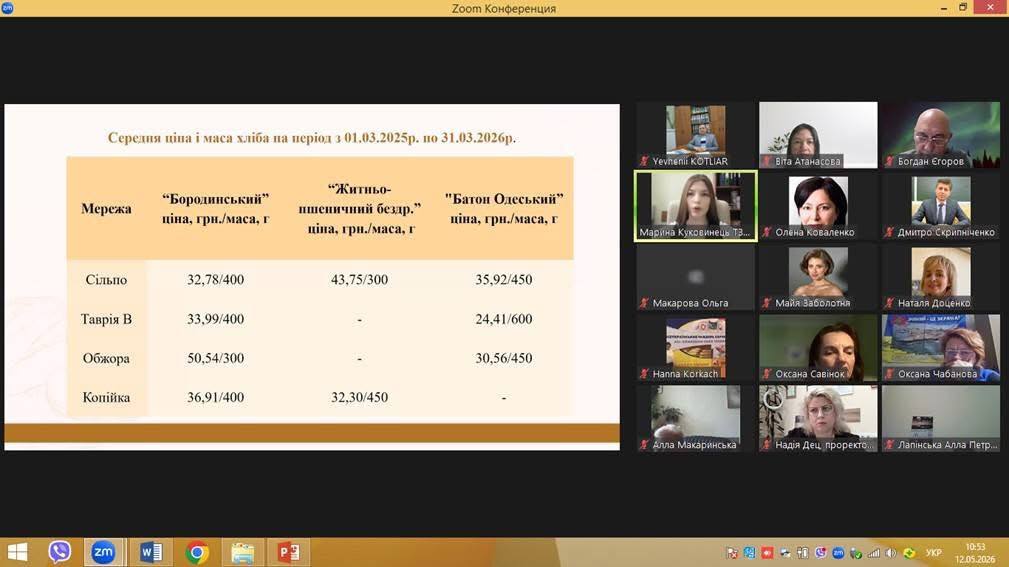Screen dimensions: 1009x567
Task: Click the Viber icon in the system tray
Action: click(820, 553)
